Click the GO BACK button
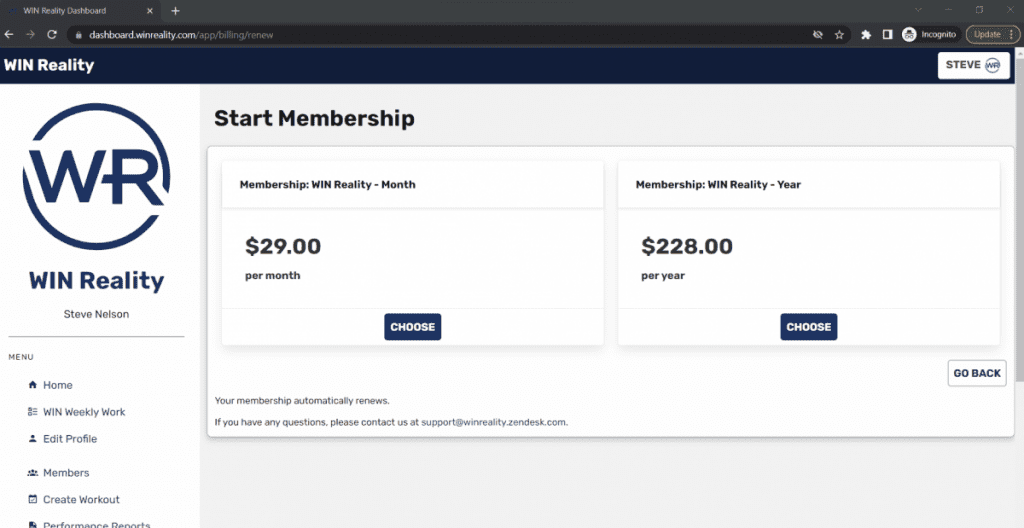The width and height of the screenshot is (1024, 528). tap(977, 373)
